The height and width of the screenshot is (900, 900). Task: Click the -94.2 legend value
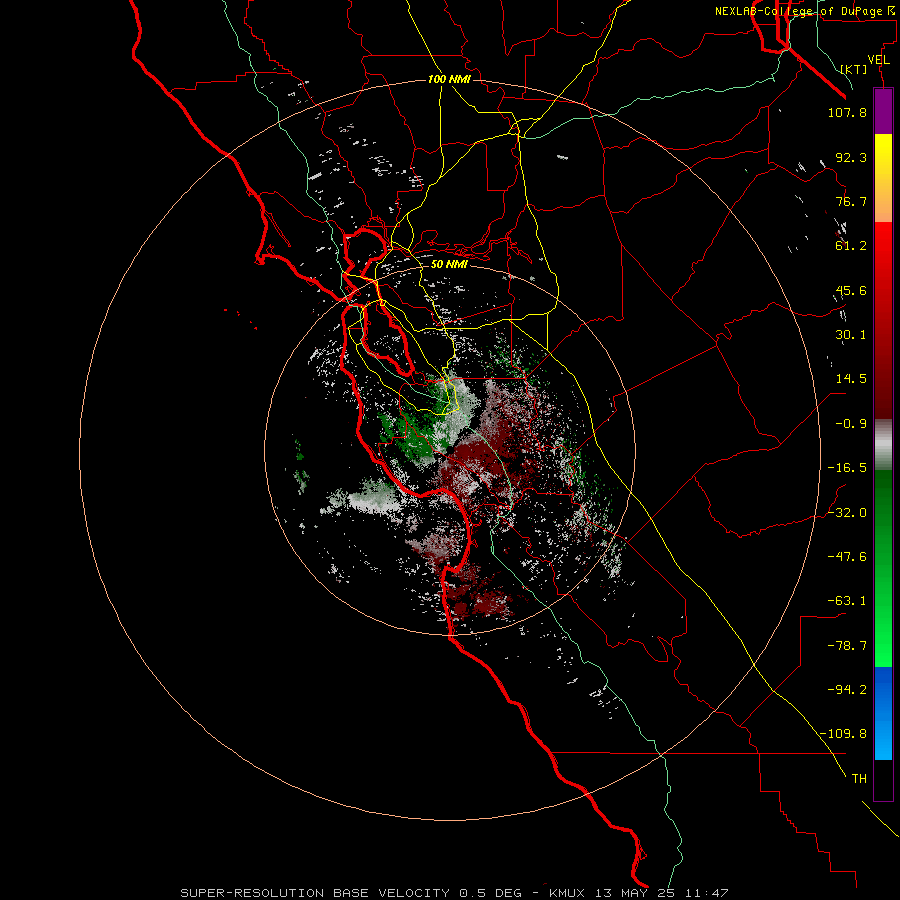pyautogui.click(x=847, y=690)
